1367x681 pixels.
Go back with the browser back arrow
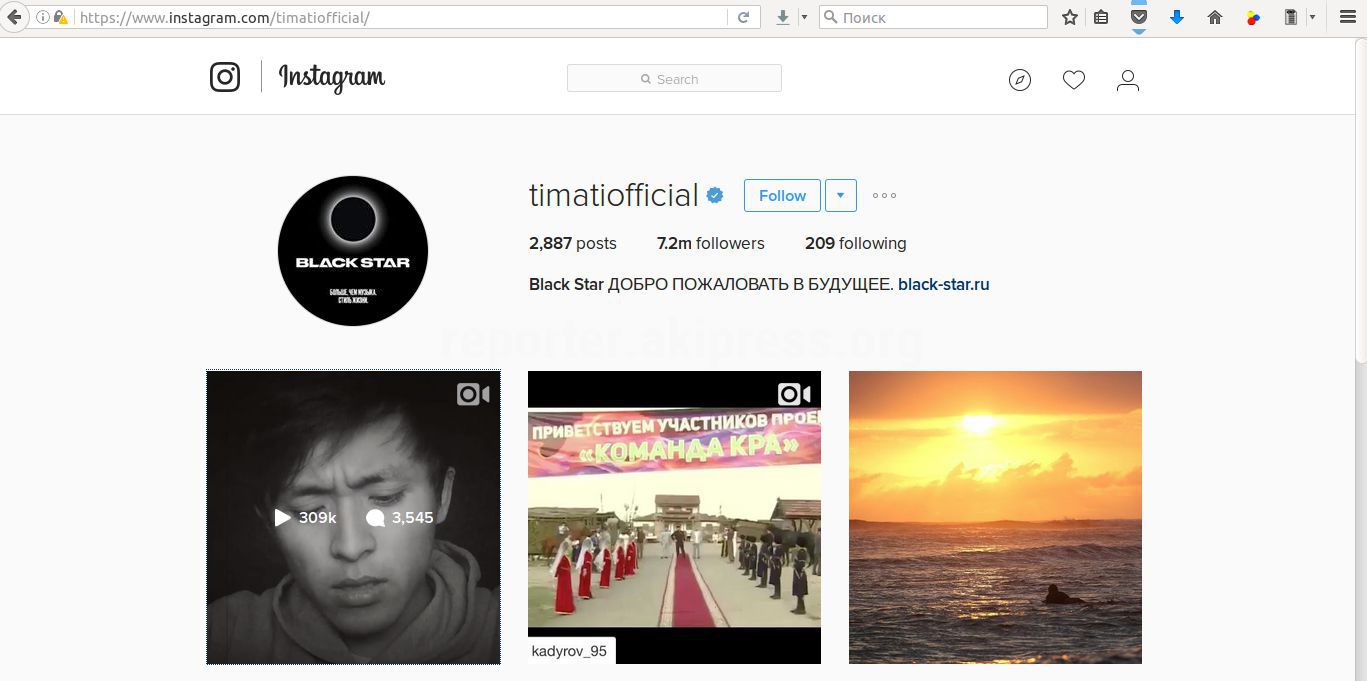point(13,17)
